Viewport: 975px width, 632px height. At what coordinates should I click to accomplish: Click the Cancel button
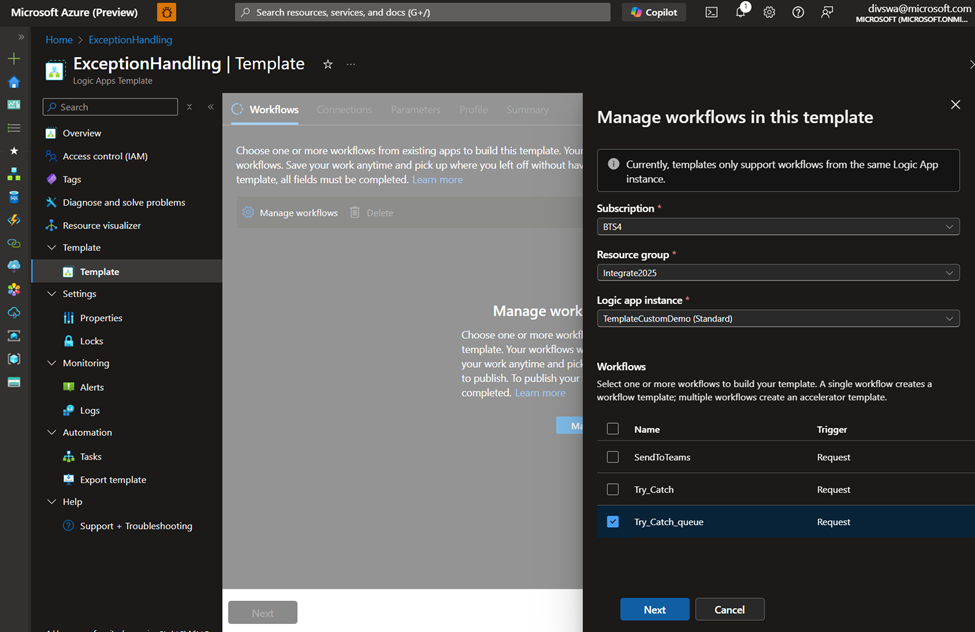(729, 610)
